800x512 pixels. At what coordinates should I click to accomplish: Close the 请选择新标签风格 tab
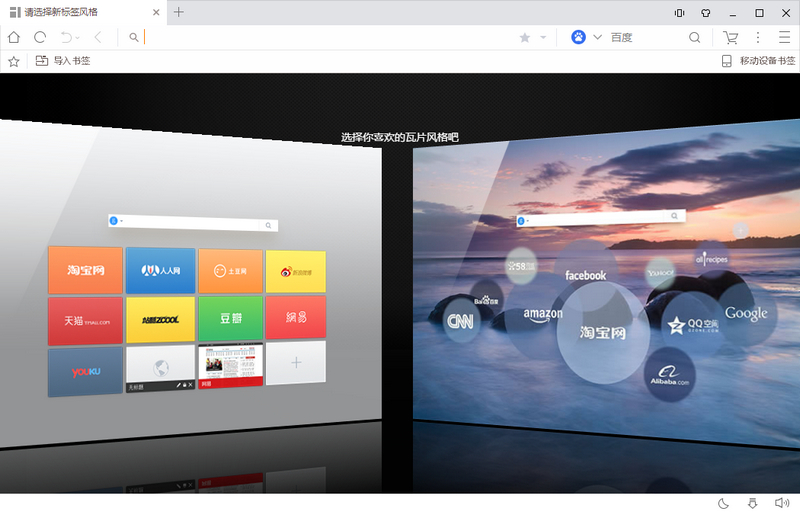(x=156, y=12)
